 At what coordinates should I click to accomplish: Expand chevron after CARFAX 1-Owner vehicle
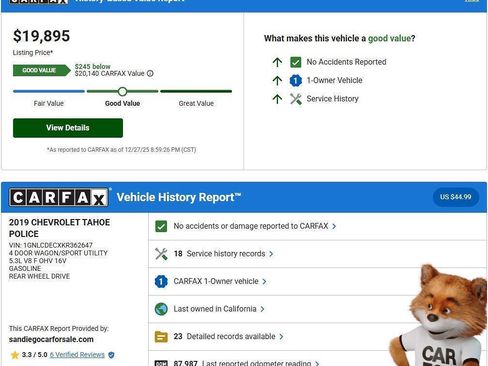264,282
